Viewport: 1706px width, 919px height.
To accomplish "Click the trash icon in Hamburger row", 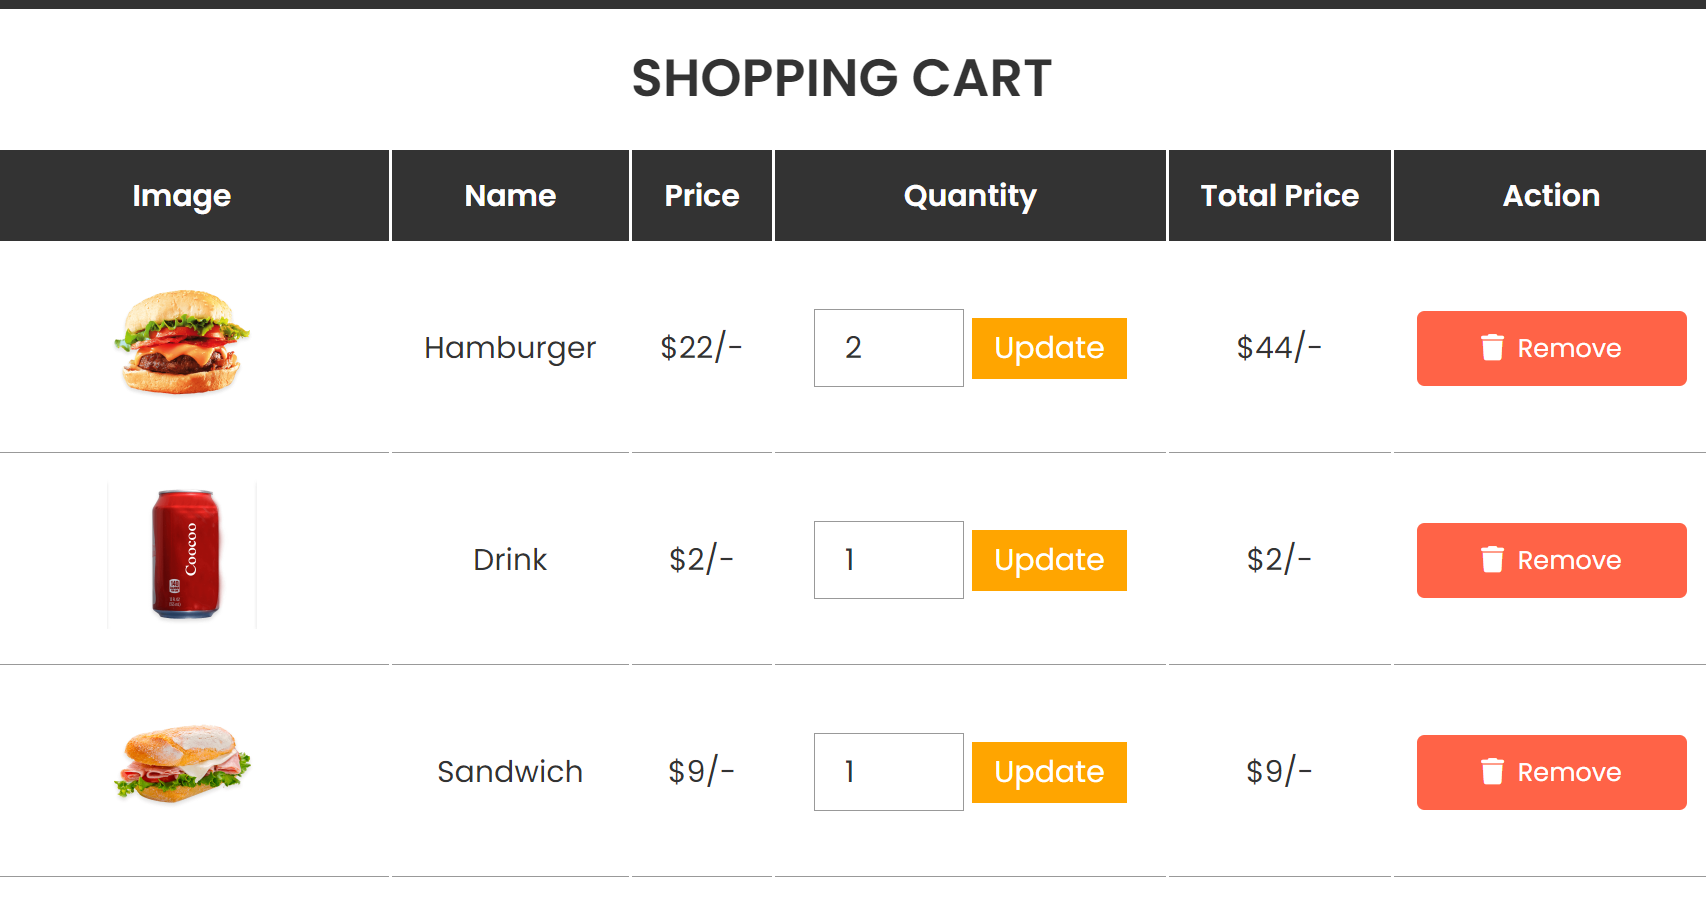I will [1492, 347].
